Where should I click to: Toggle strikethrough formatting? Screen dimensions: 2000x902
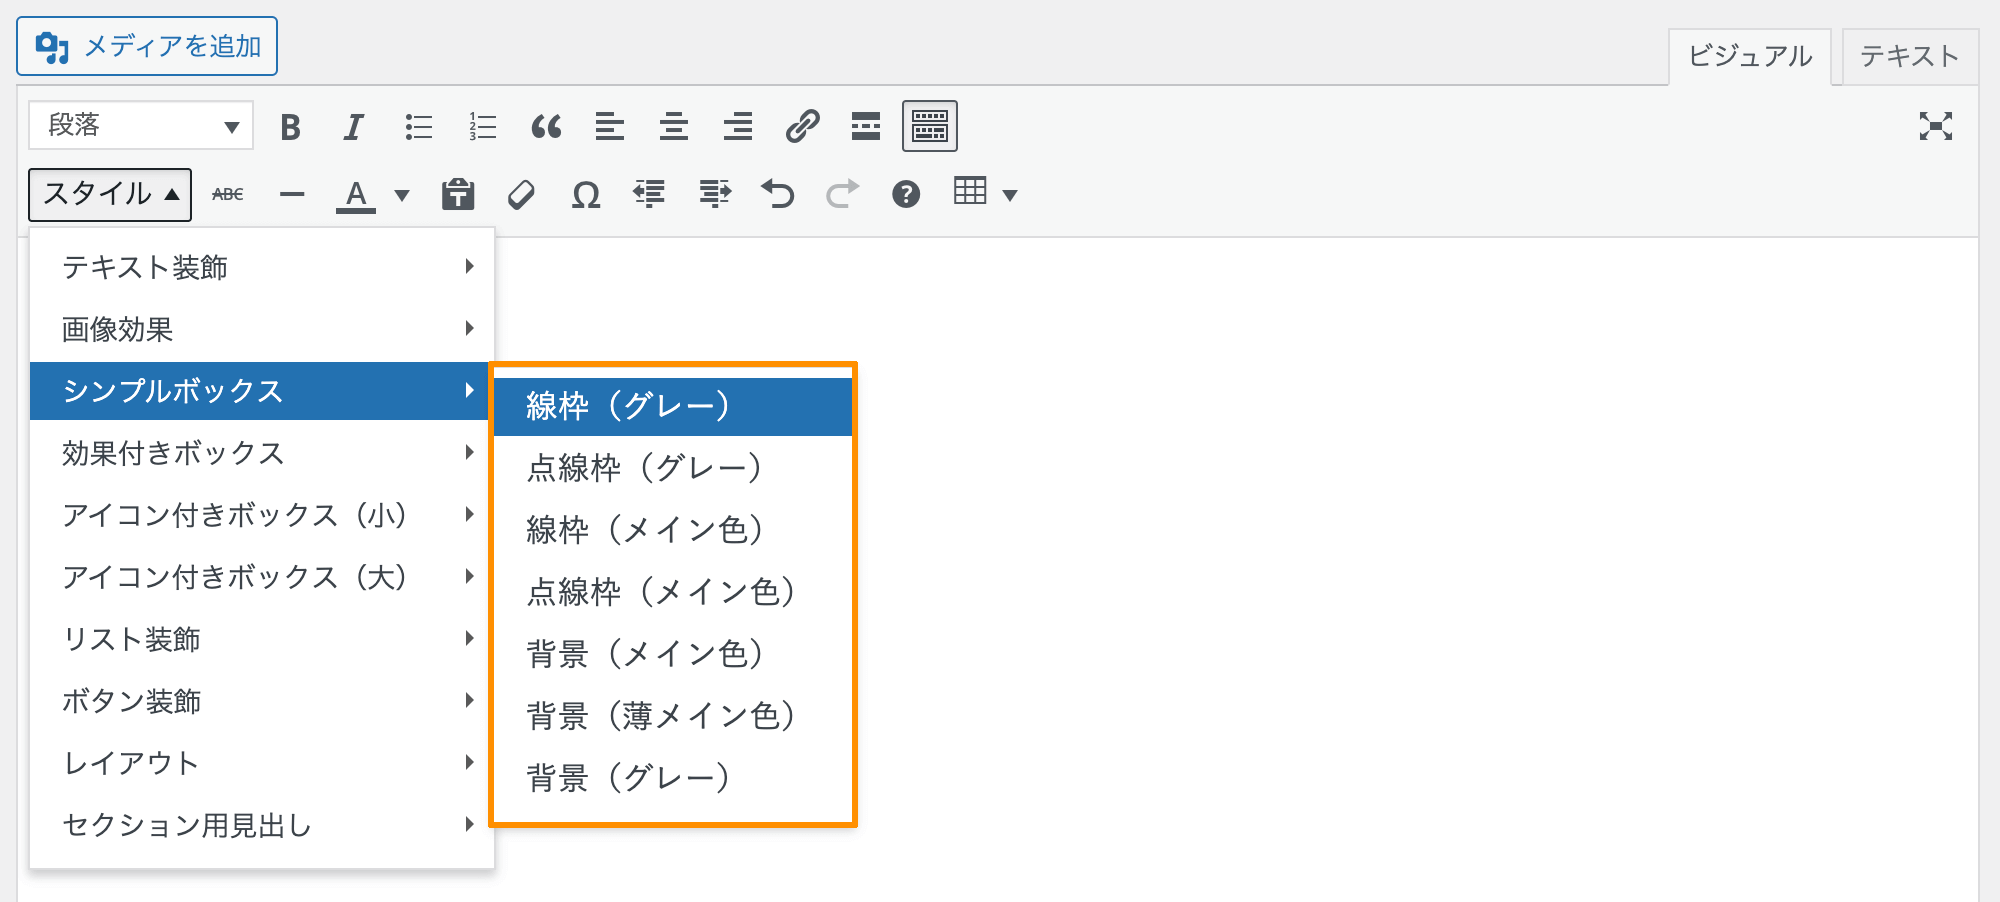click(x=227, y=194)
